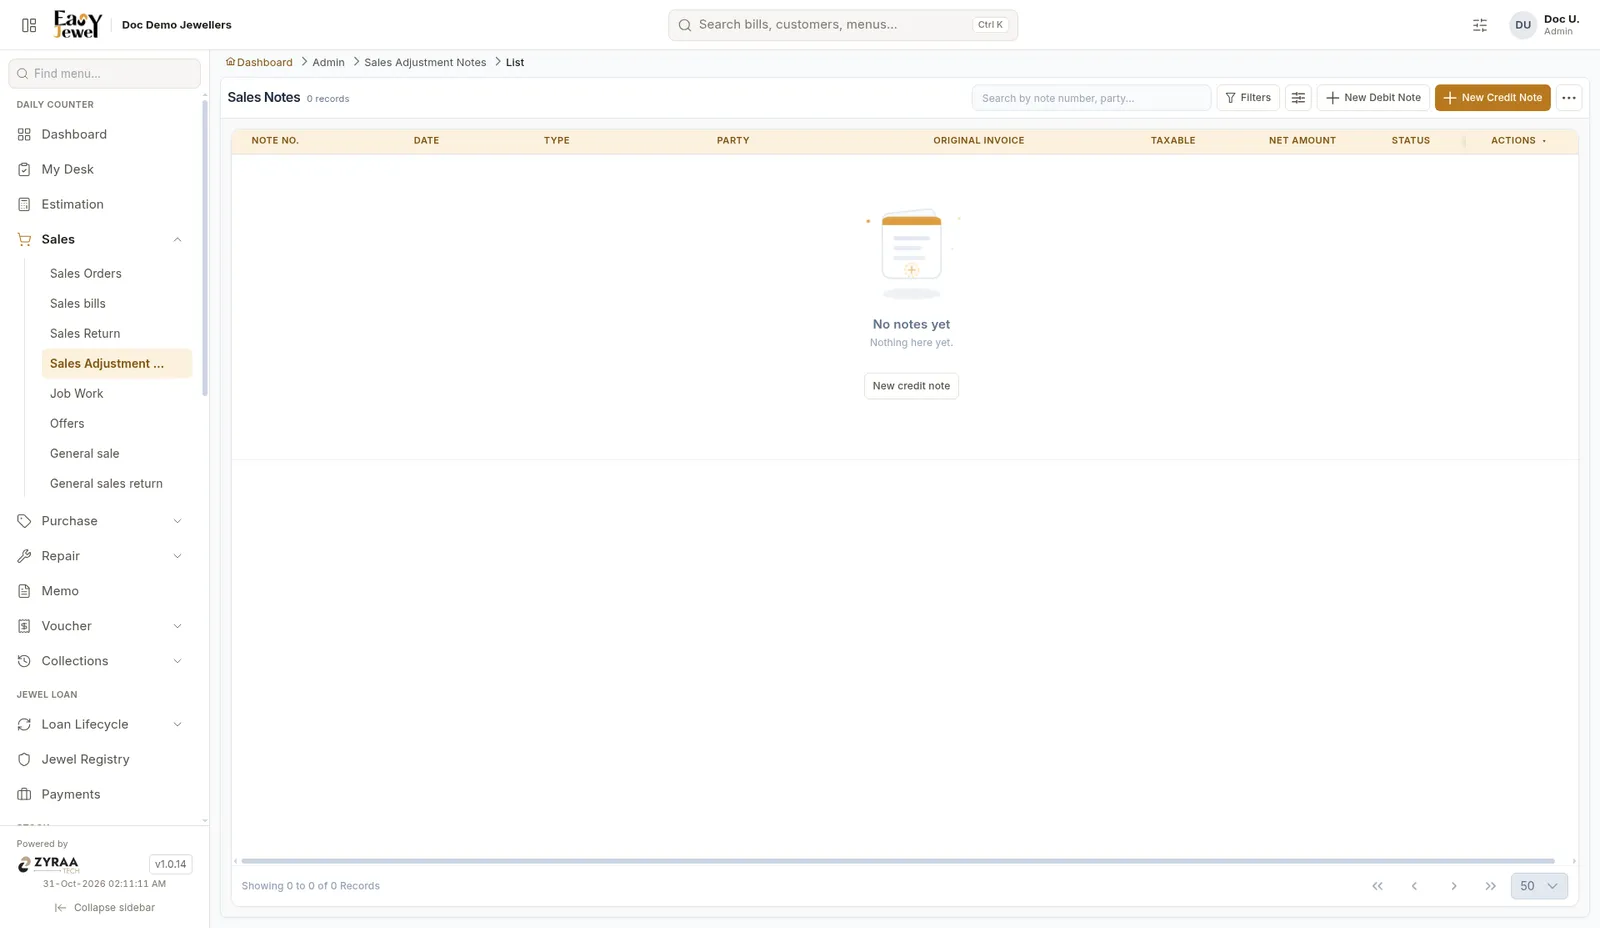1600x928 pixels.
Task: Click the New Credit Note orange button
Action: pos(1493,98)
